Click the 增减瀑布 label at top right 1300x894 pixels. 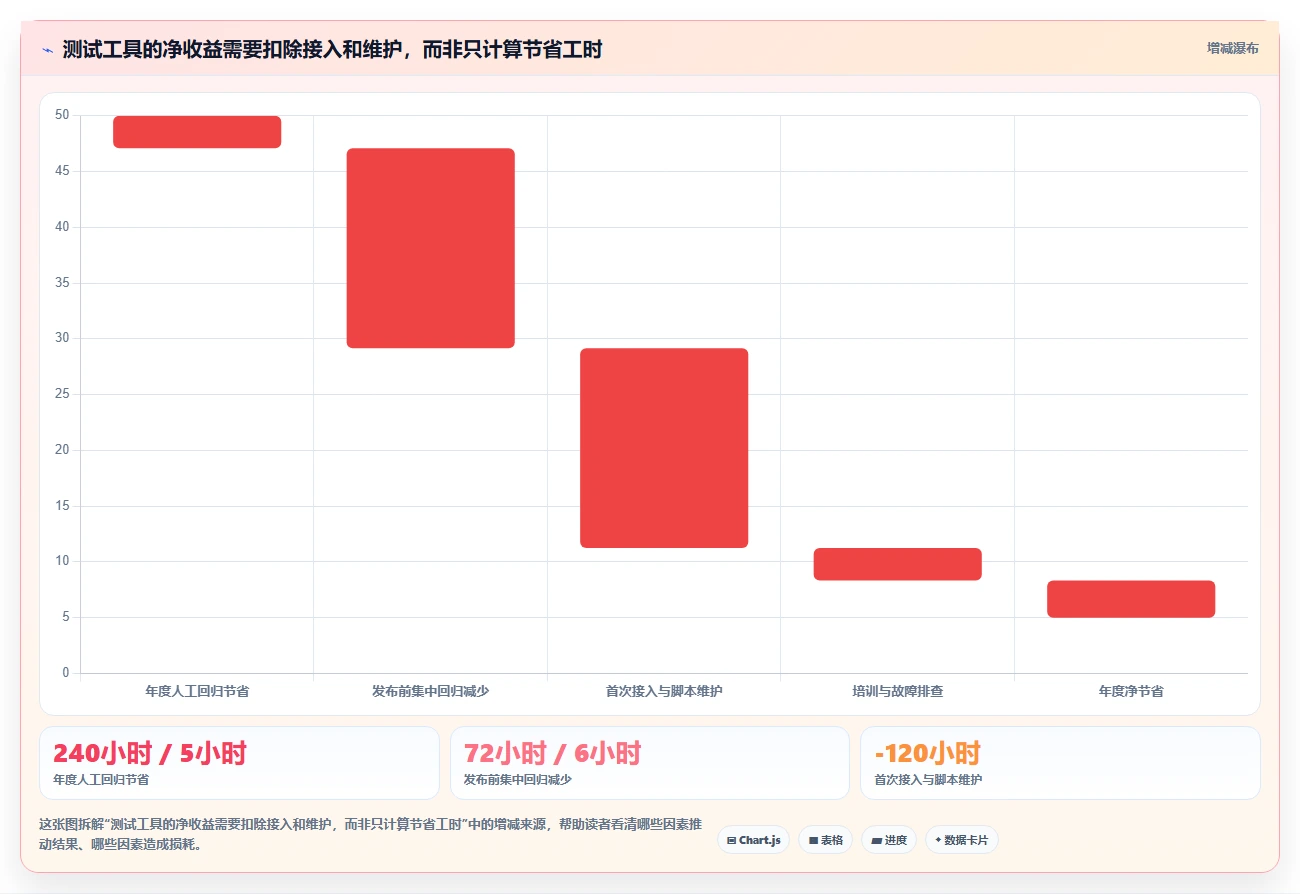(x=1232, y=48)
